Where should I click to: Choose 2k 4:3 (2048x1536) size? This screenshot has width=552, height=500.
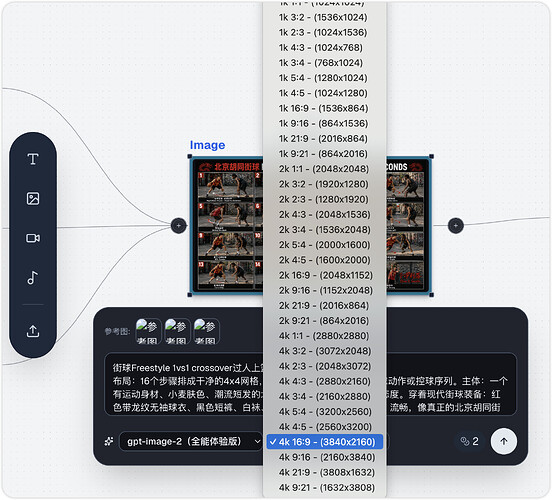325,214
